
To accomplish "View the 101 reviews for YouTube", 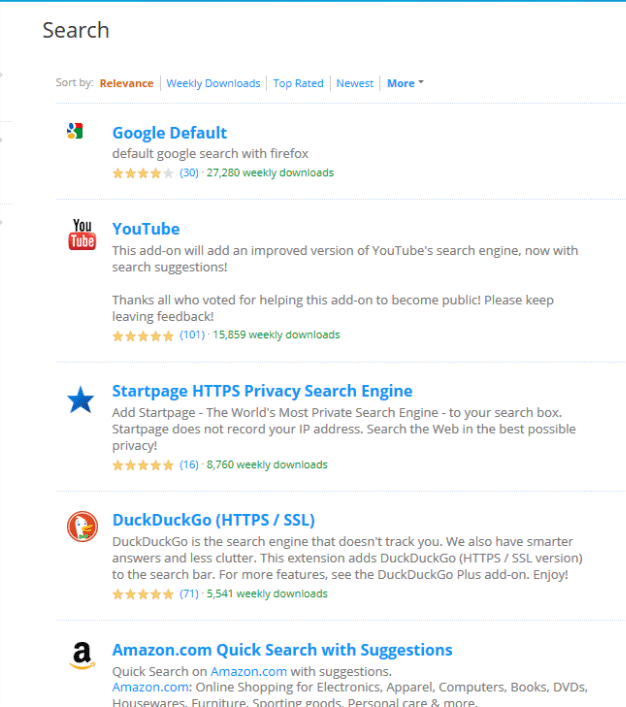I will pos(192,335).
